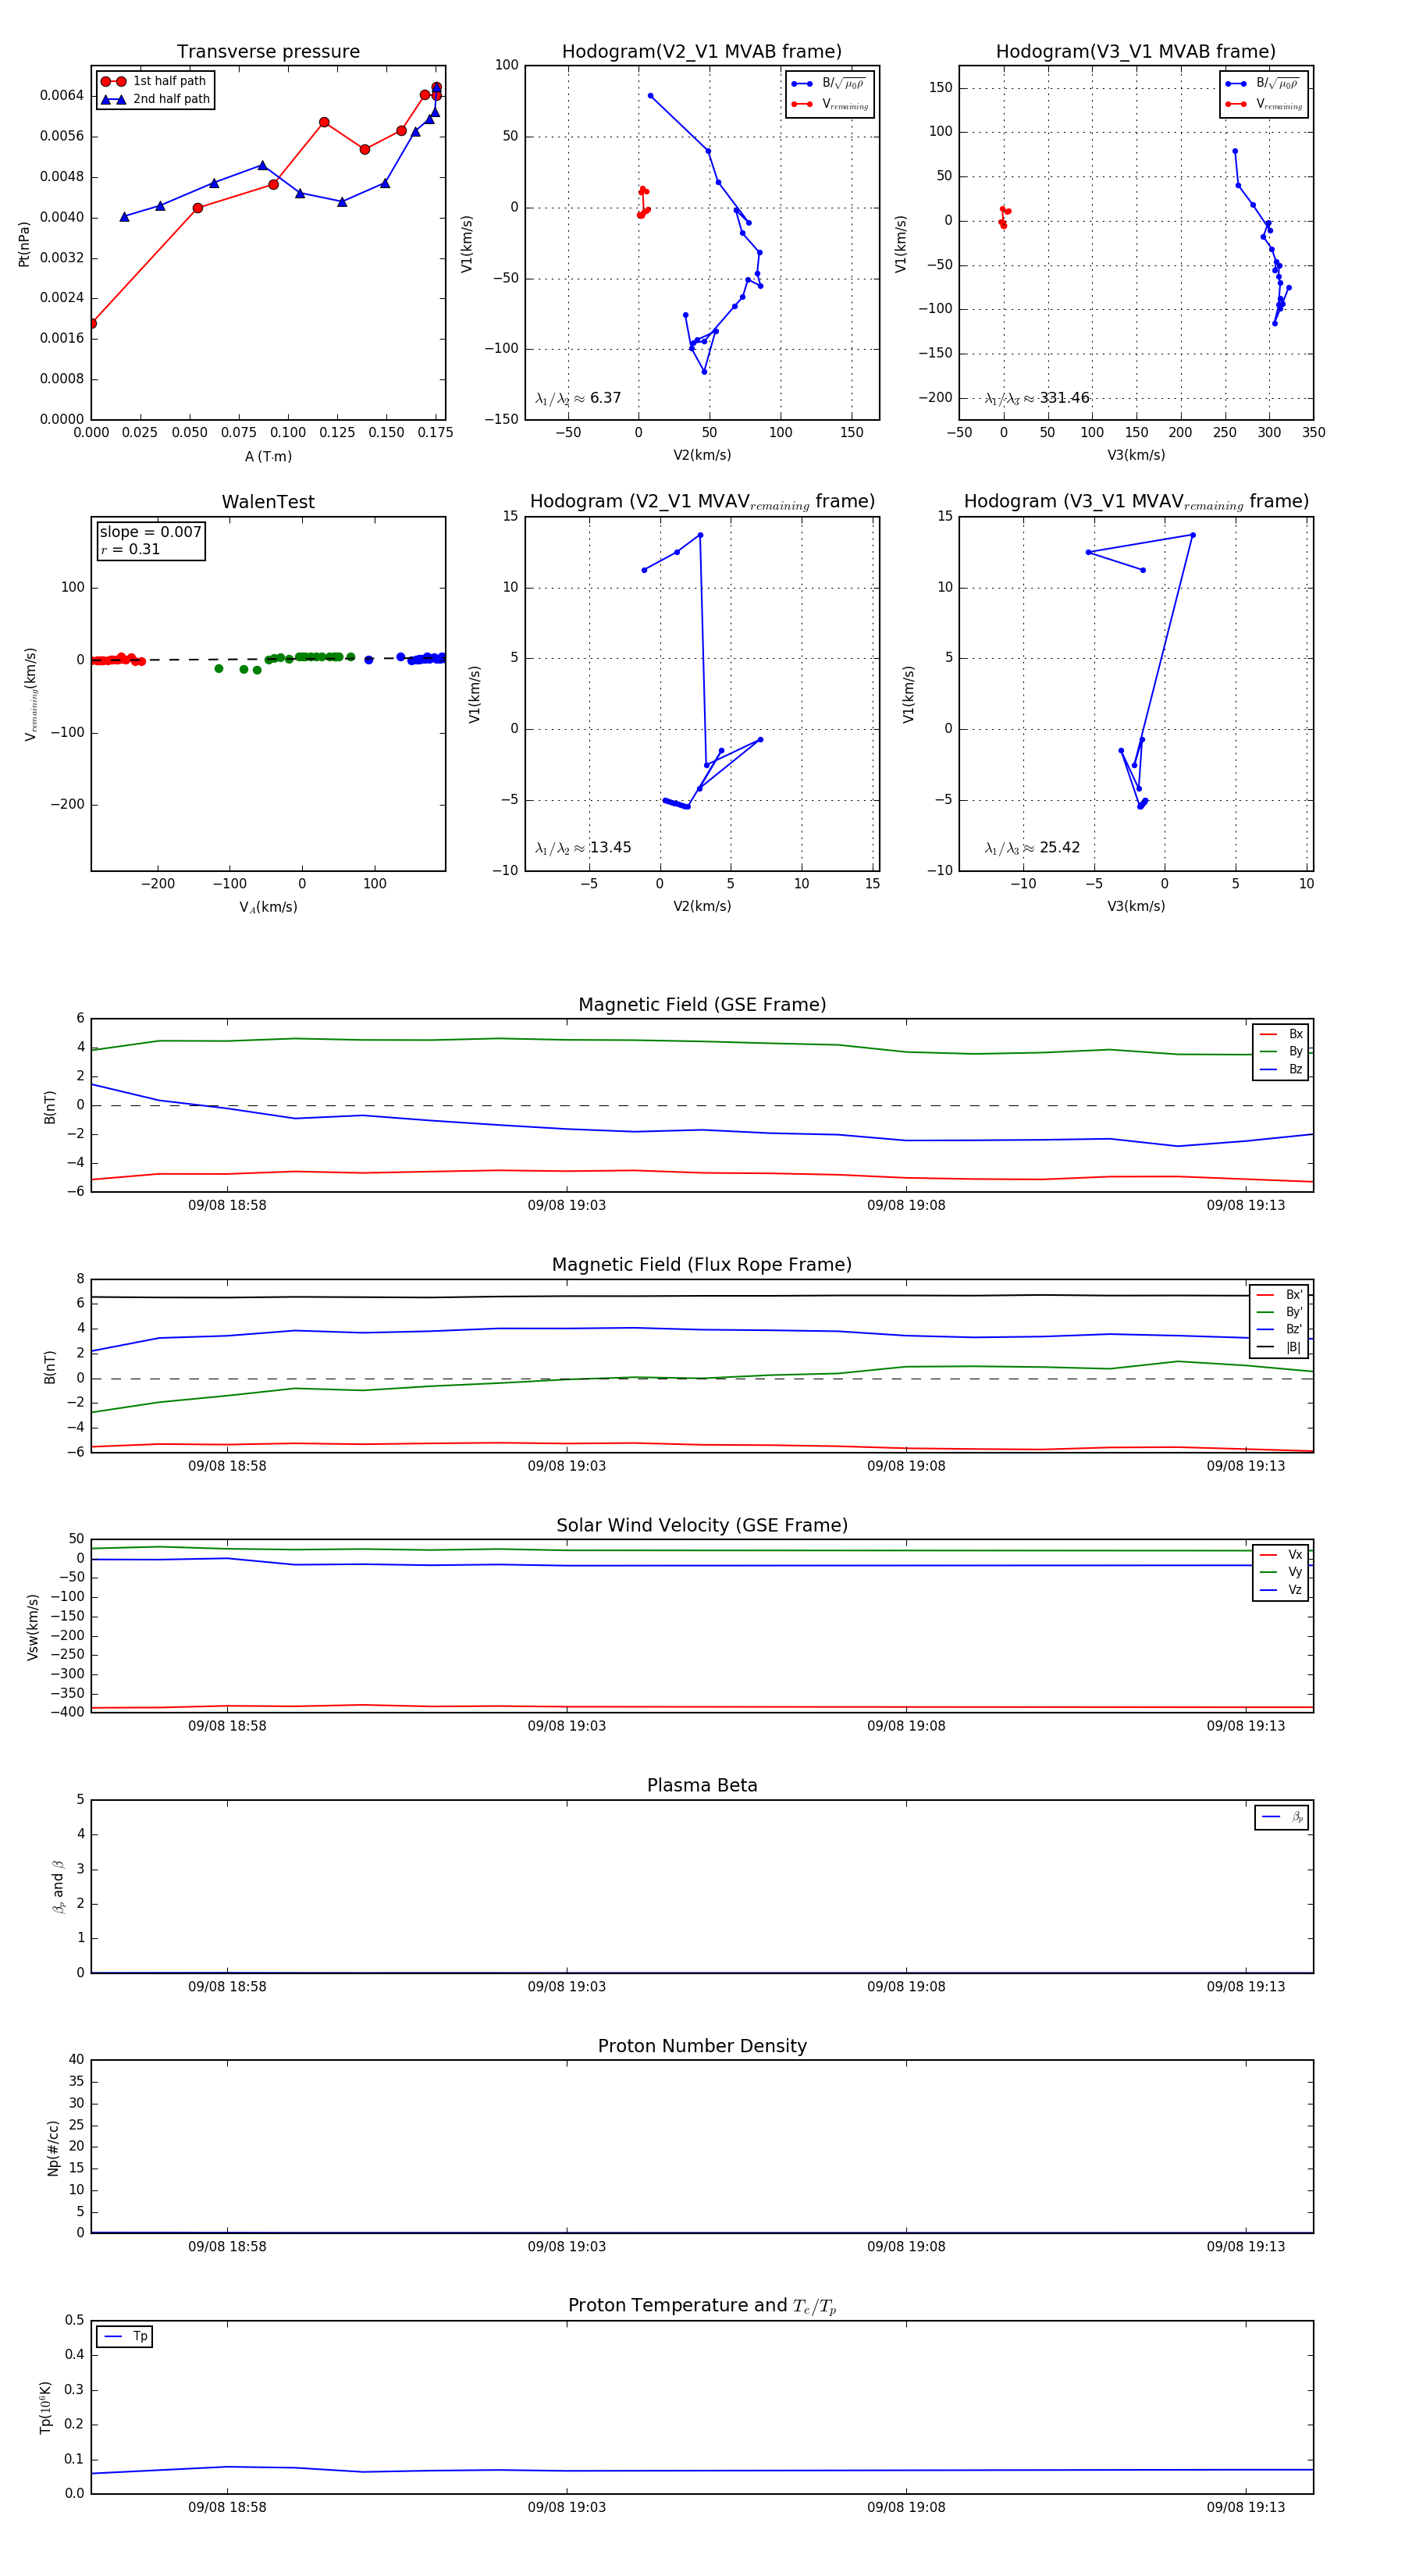Click the eigenvalue ratio annotation reading 25.42

1032,848
